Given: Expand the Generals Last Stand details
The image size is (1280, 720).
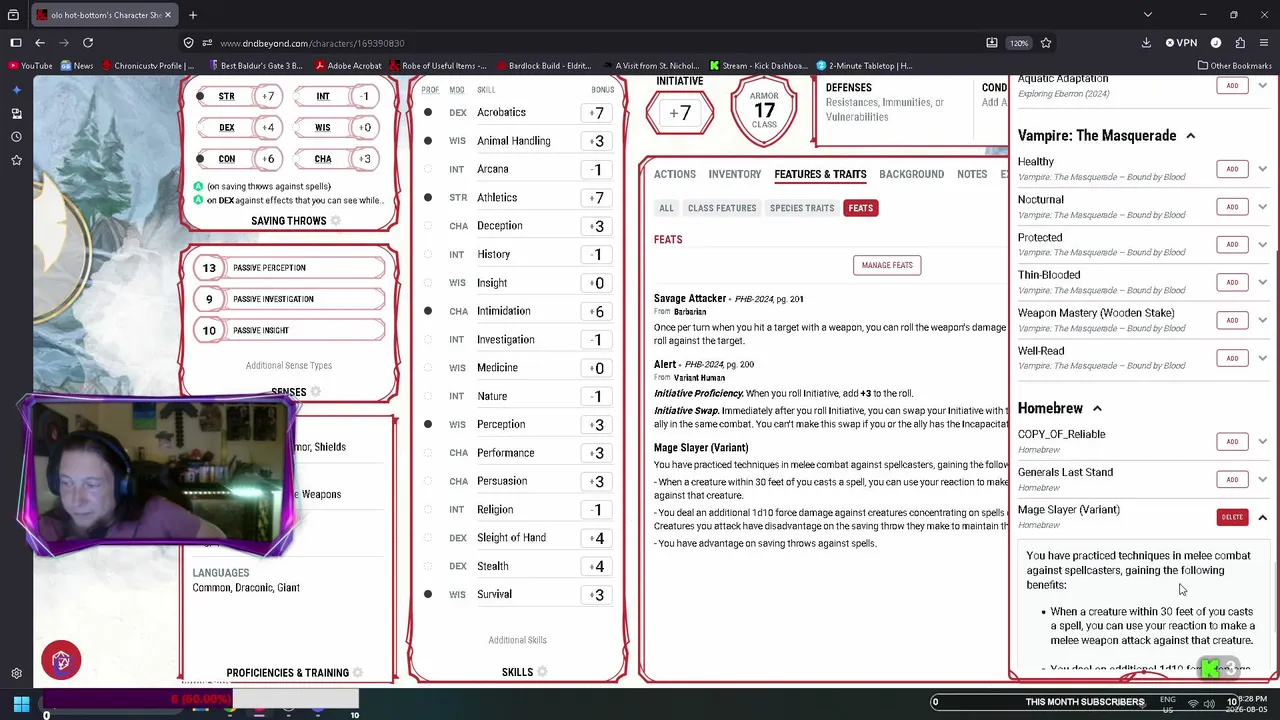Looking at the screenshot, I should 1263,479.
